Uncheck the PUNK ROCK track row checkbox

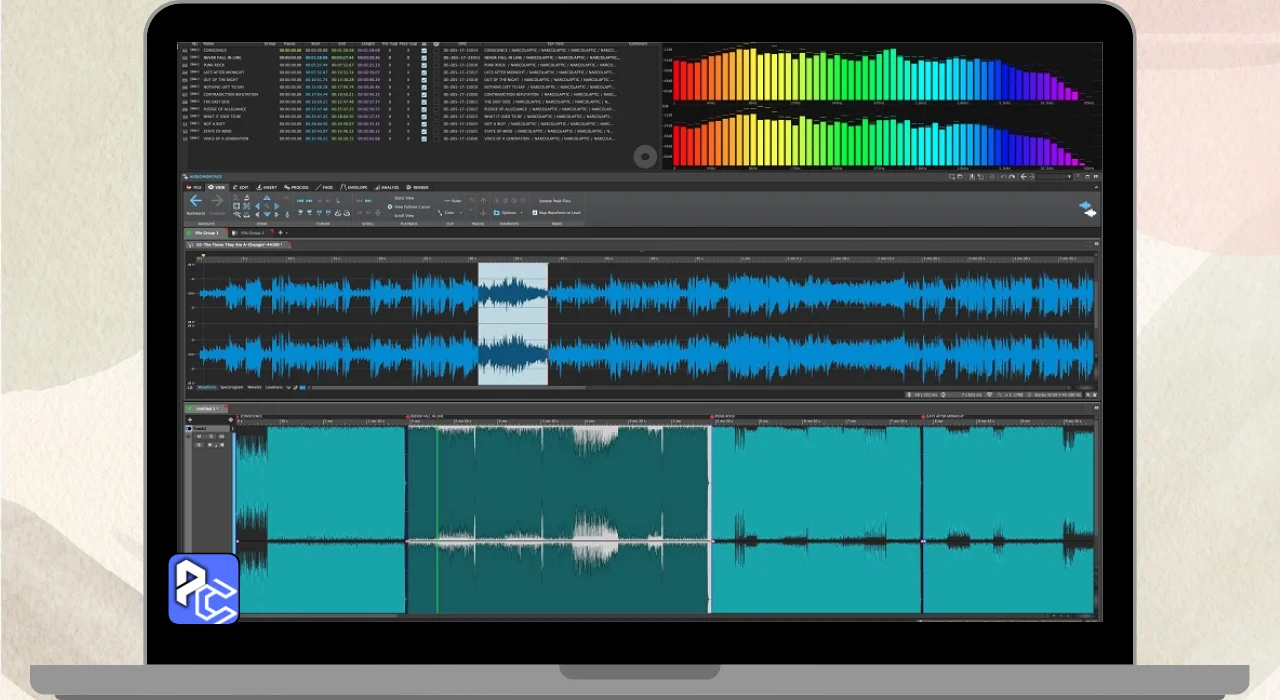click(x=424, y=65)
